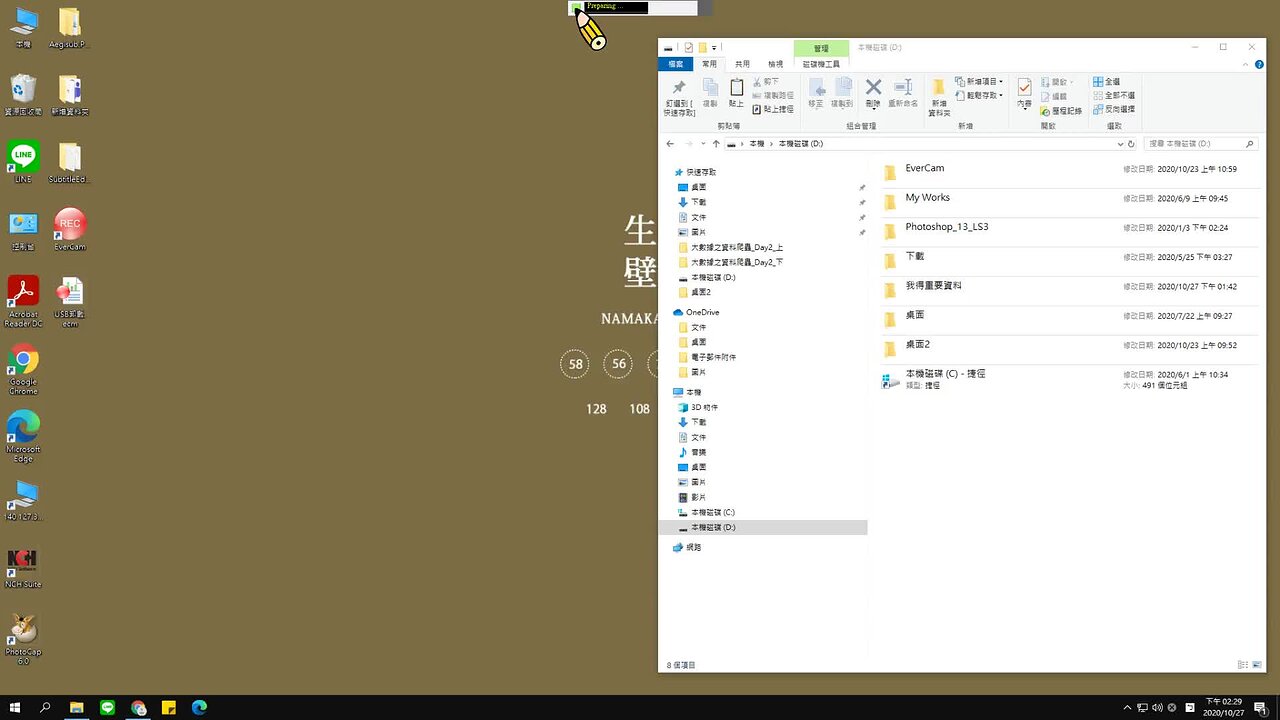This screenshot has width=1280, height=720.
Task: Select the EverCam REC desktop icon
Action: click(70, 230)
